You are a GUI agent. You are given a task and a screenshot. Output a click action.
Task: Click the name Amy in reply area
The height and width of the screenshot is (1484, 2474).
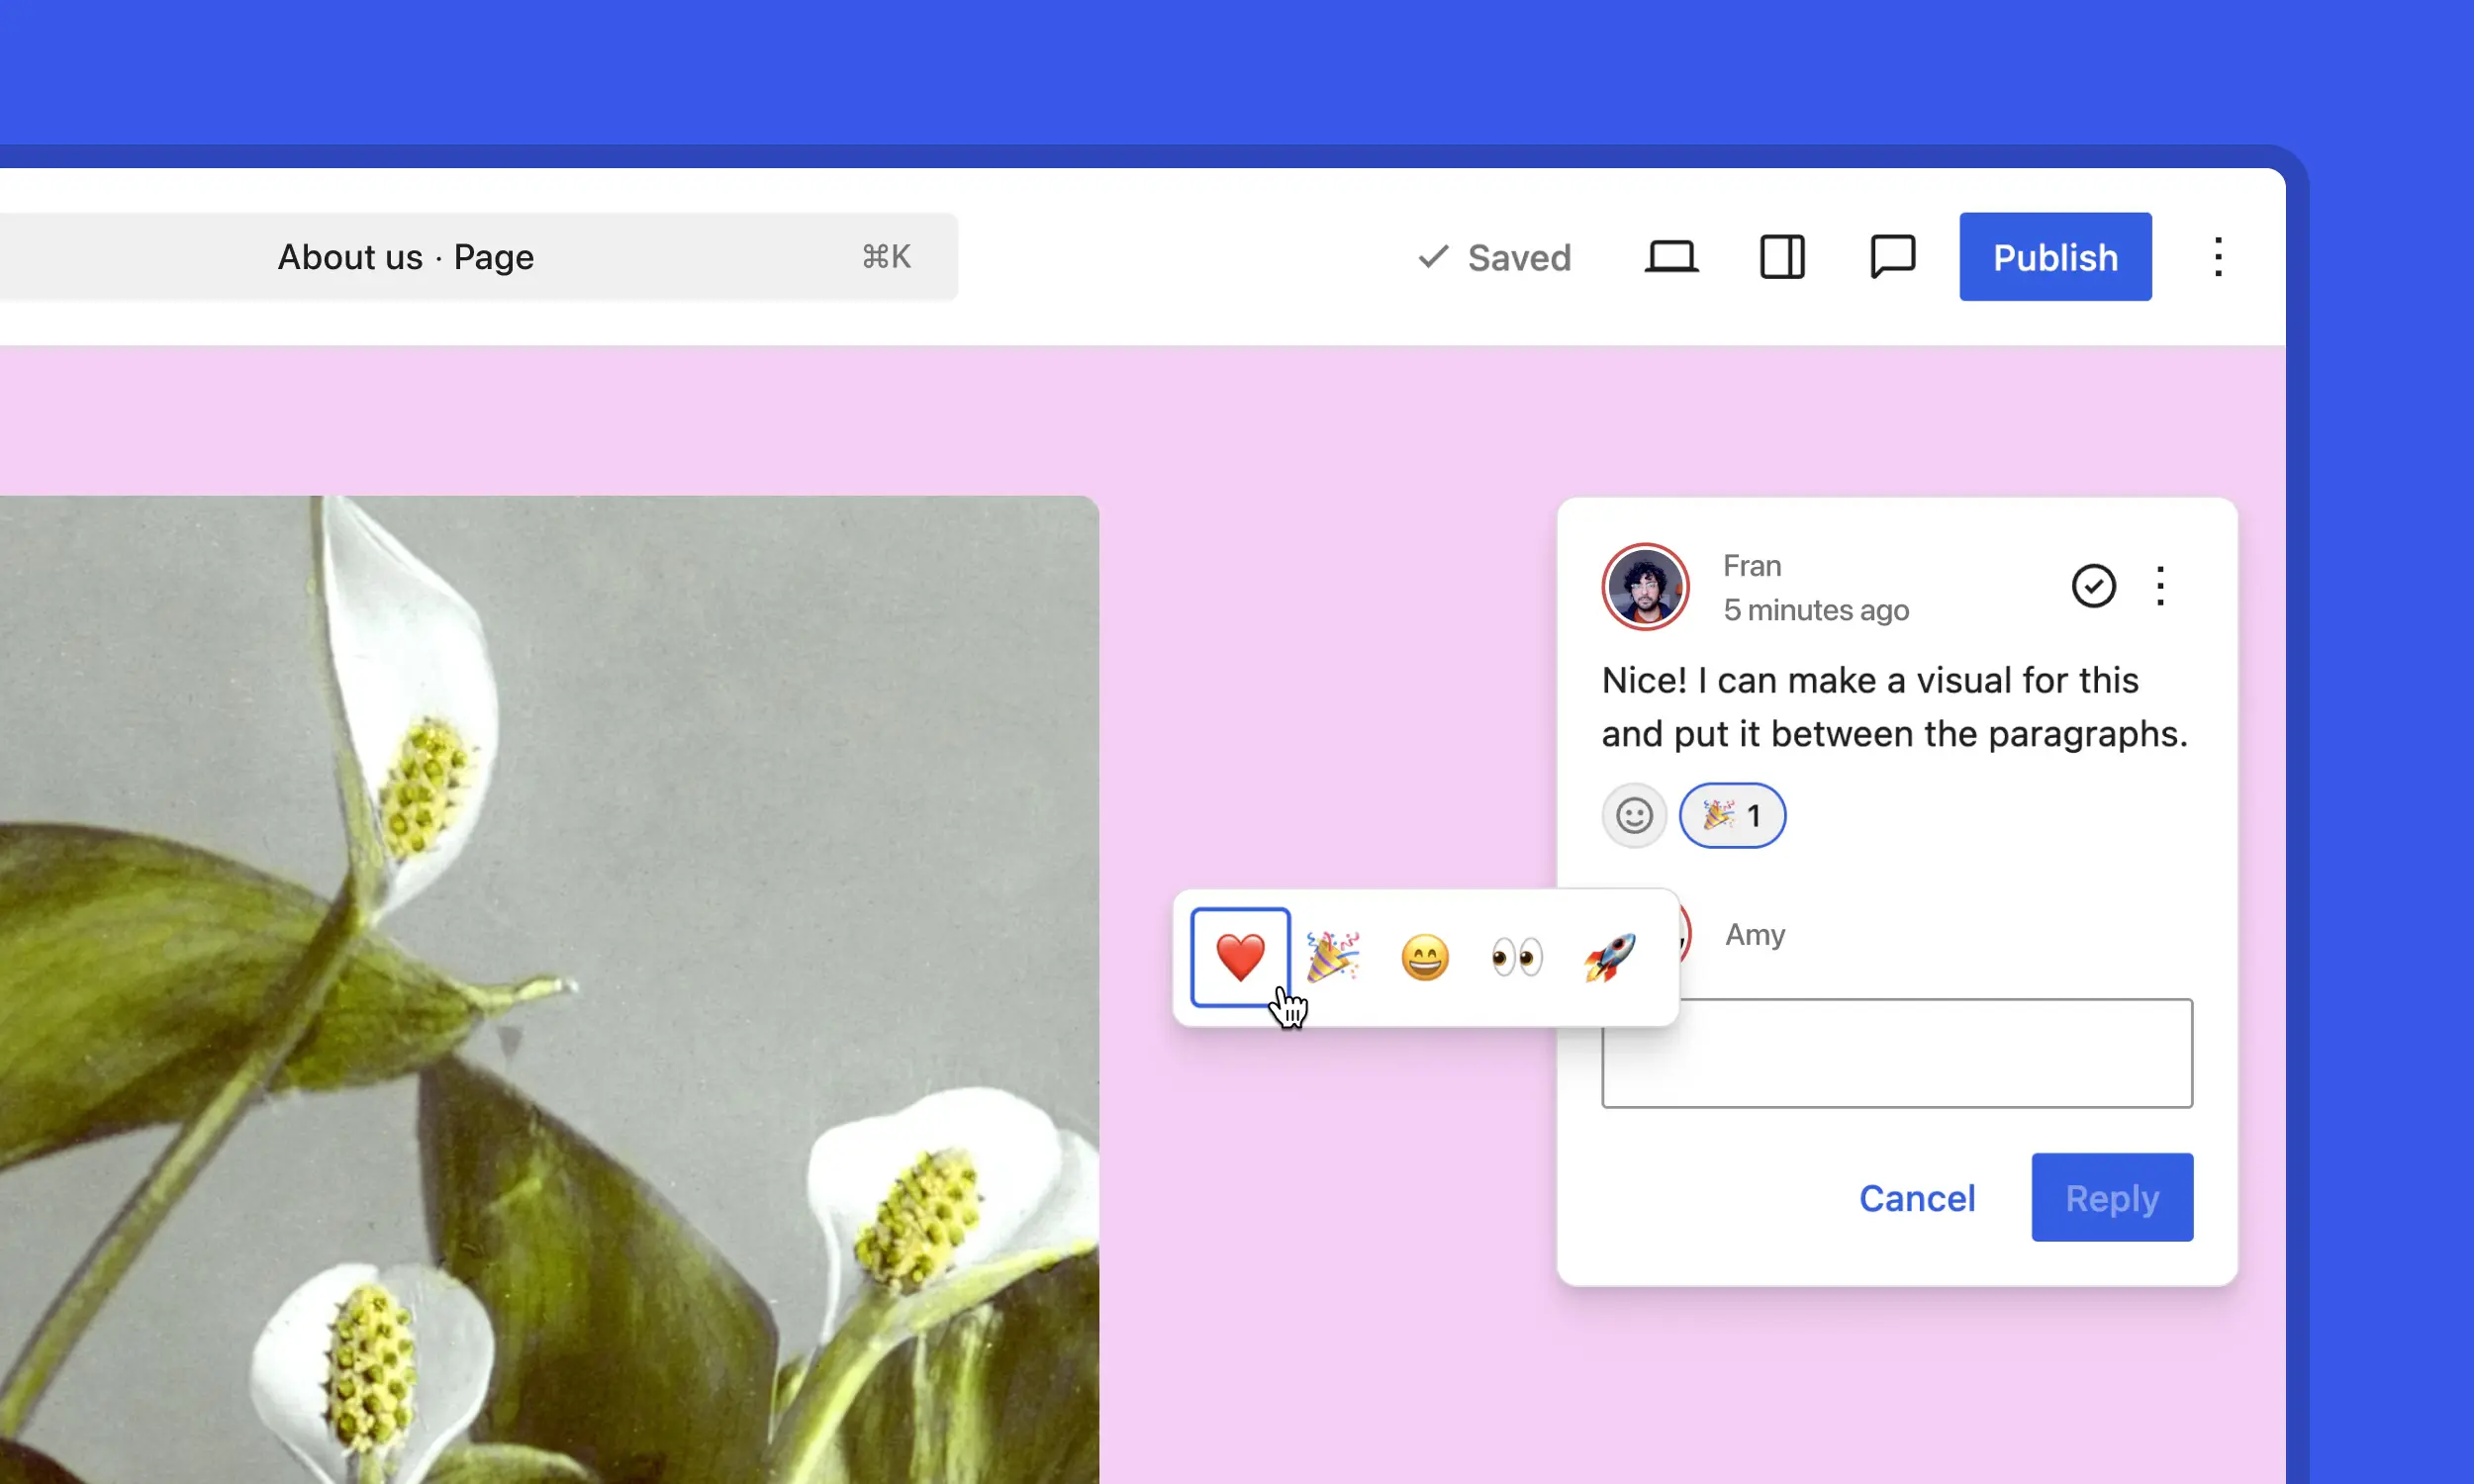pos(1755,934)
